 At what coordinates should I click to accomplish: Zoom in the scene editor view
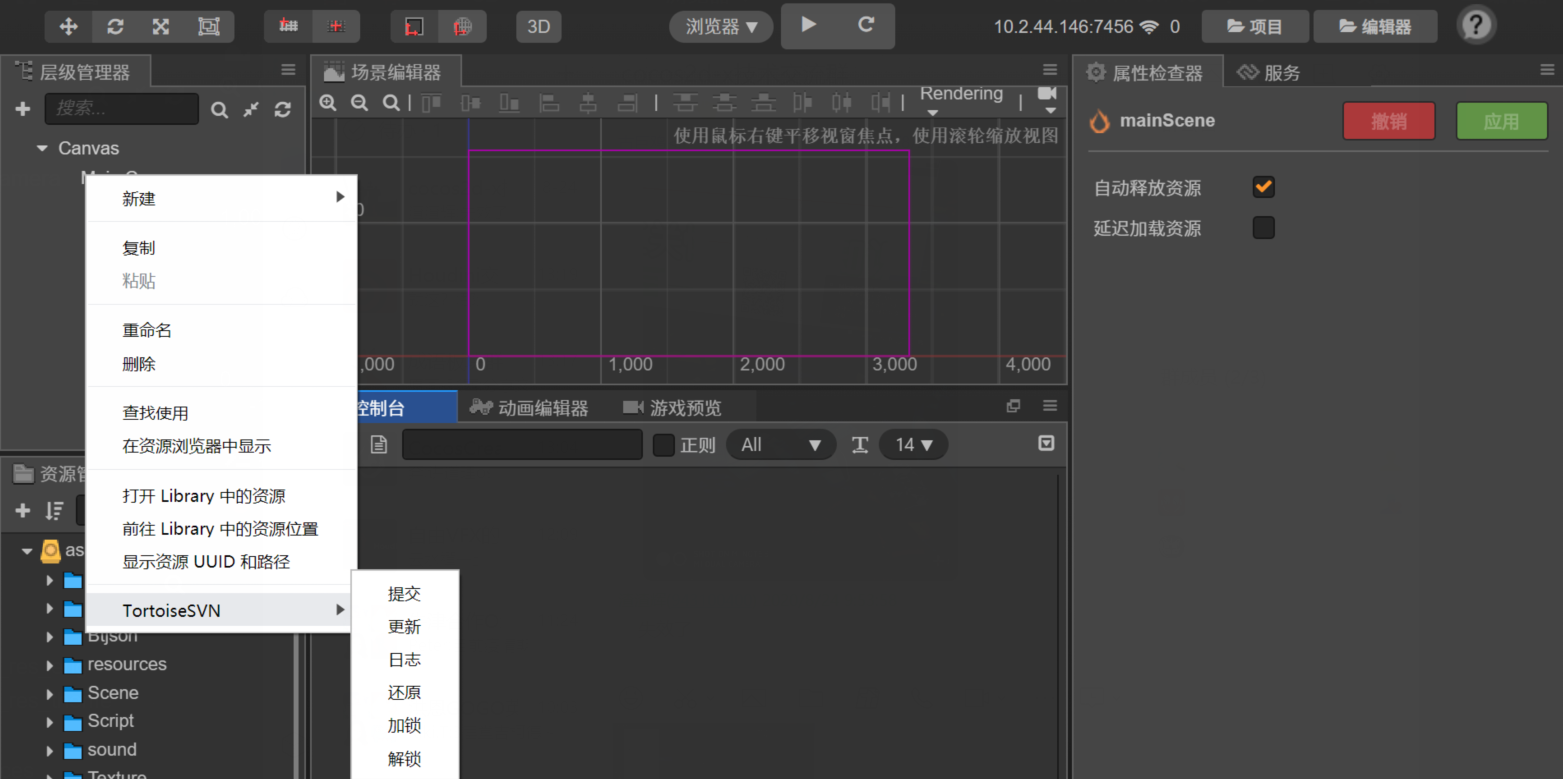coord(327,103)
